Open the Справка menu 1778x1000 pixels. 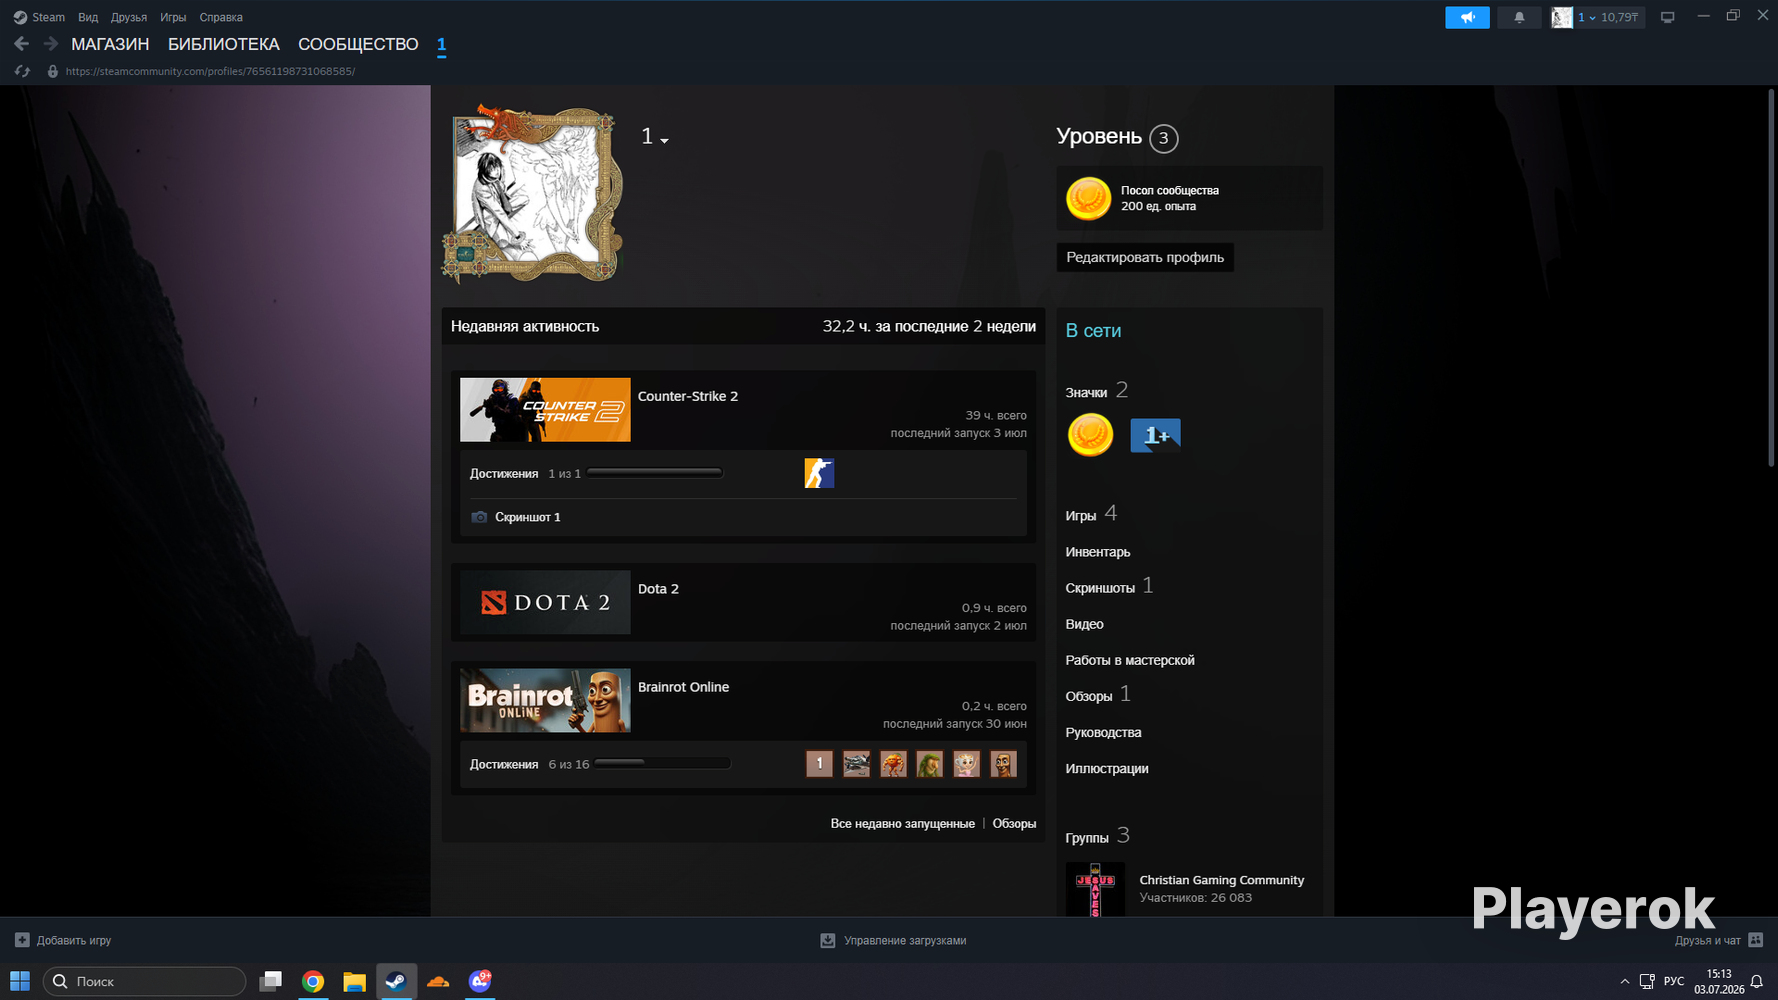point(221,17)
